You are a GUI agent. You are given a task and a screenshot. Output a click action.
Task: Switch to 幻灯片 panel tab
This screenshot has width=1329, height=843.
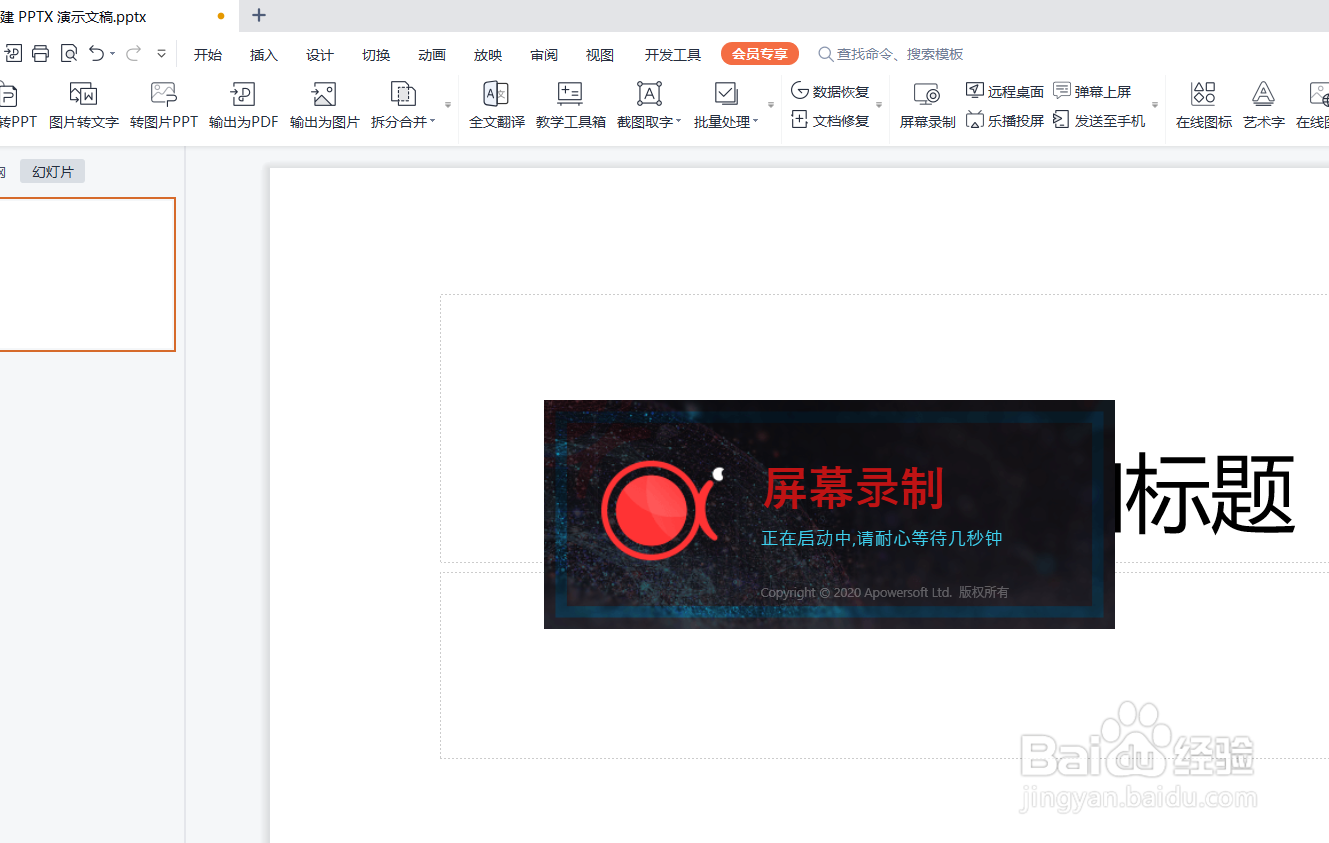pos(53,172)
